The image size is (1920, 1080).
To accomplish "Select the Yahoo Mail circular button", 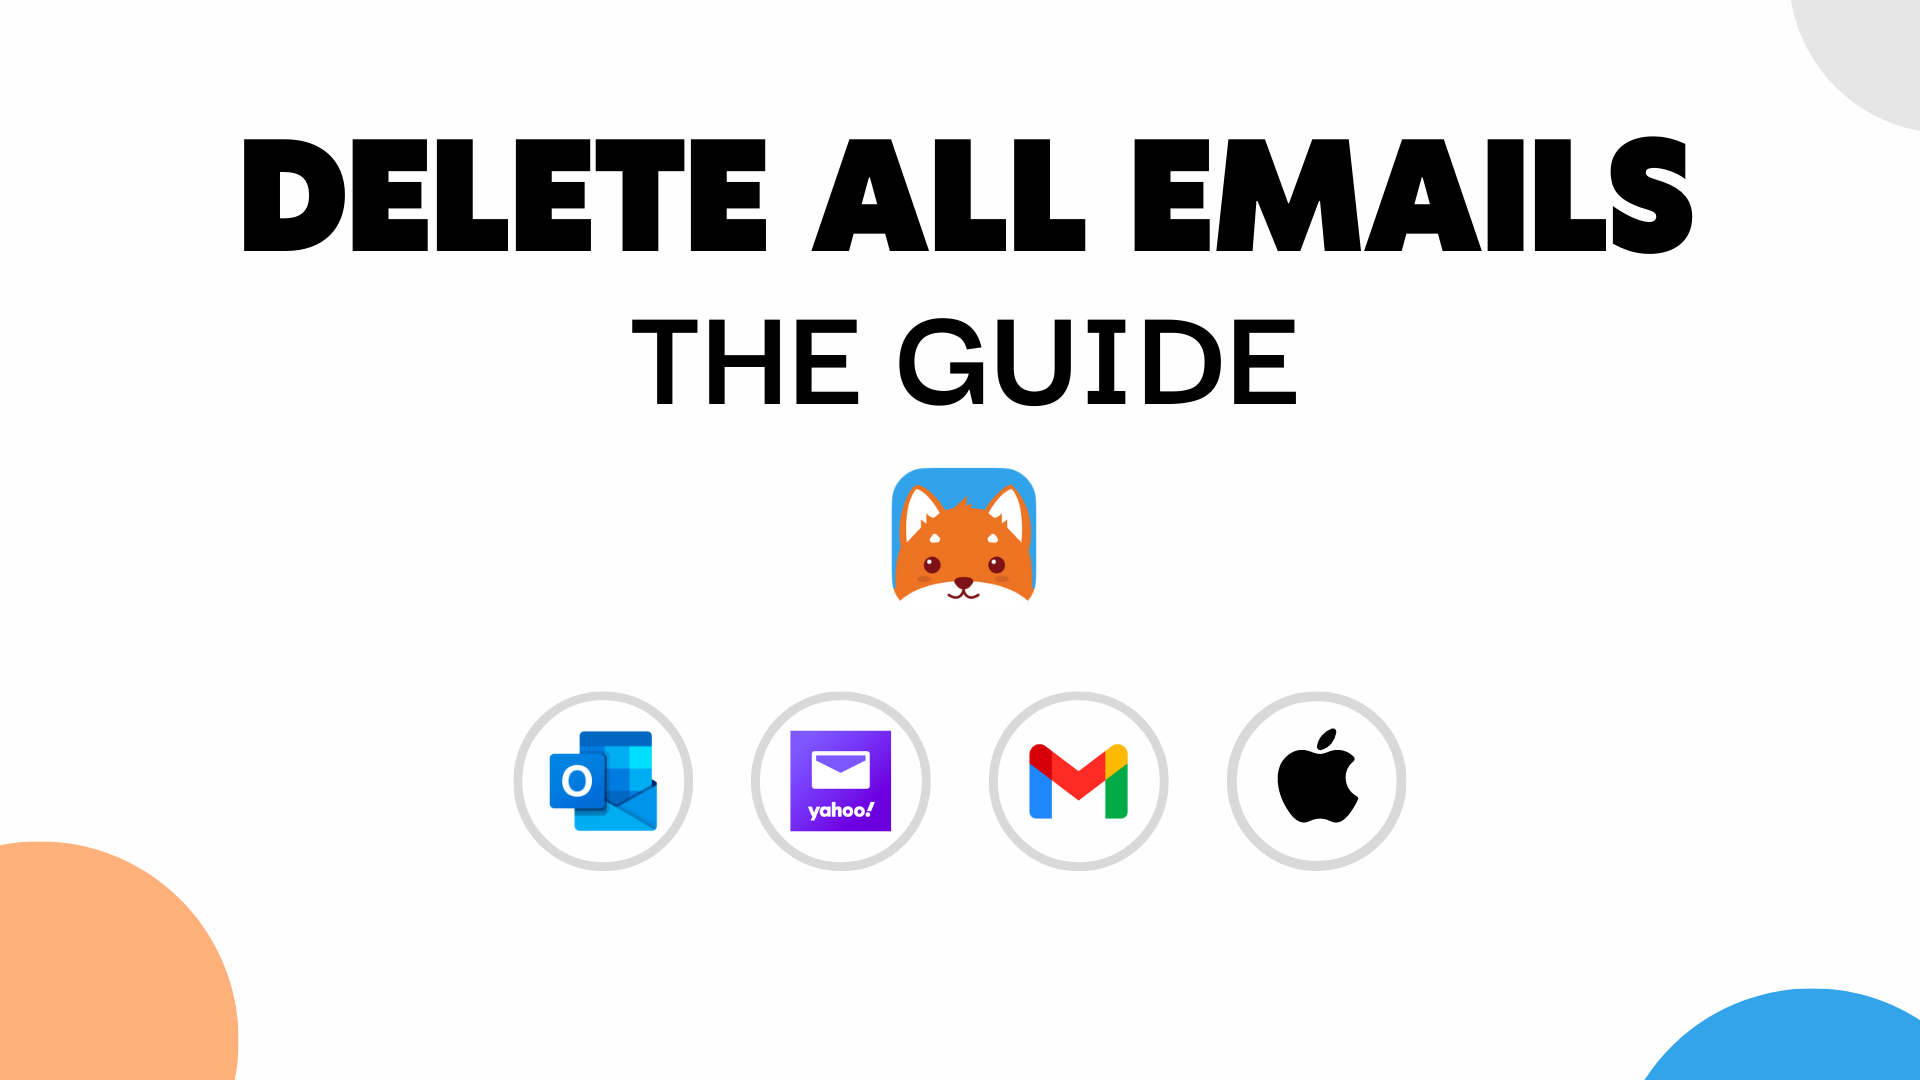I will point(841,779).
